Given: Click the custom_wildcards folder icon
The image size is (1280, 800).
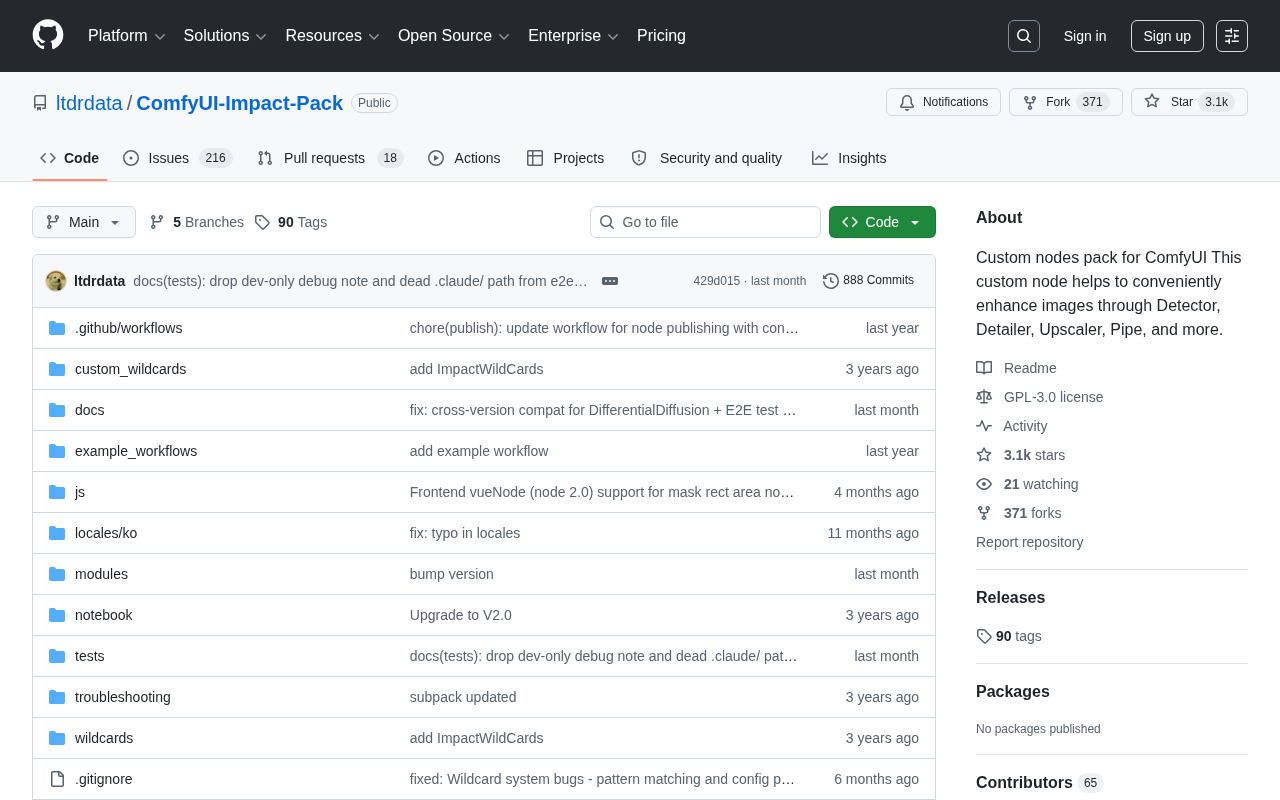Looking at the screenshot, I should coord(57,369).
